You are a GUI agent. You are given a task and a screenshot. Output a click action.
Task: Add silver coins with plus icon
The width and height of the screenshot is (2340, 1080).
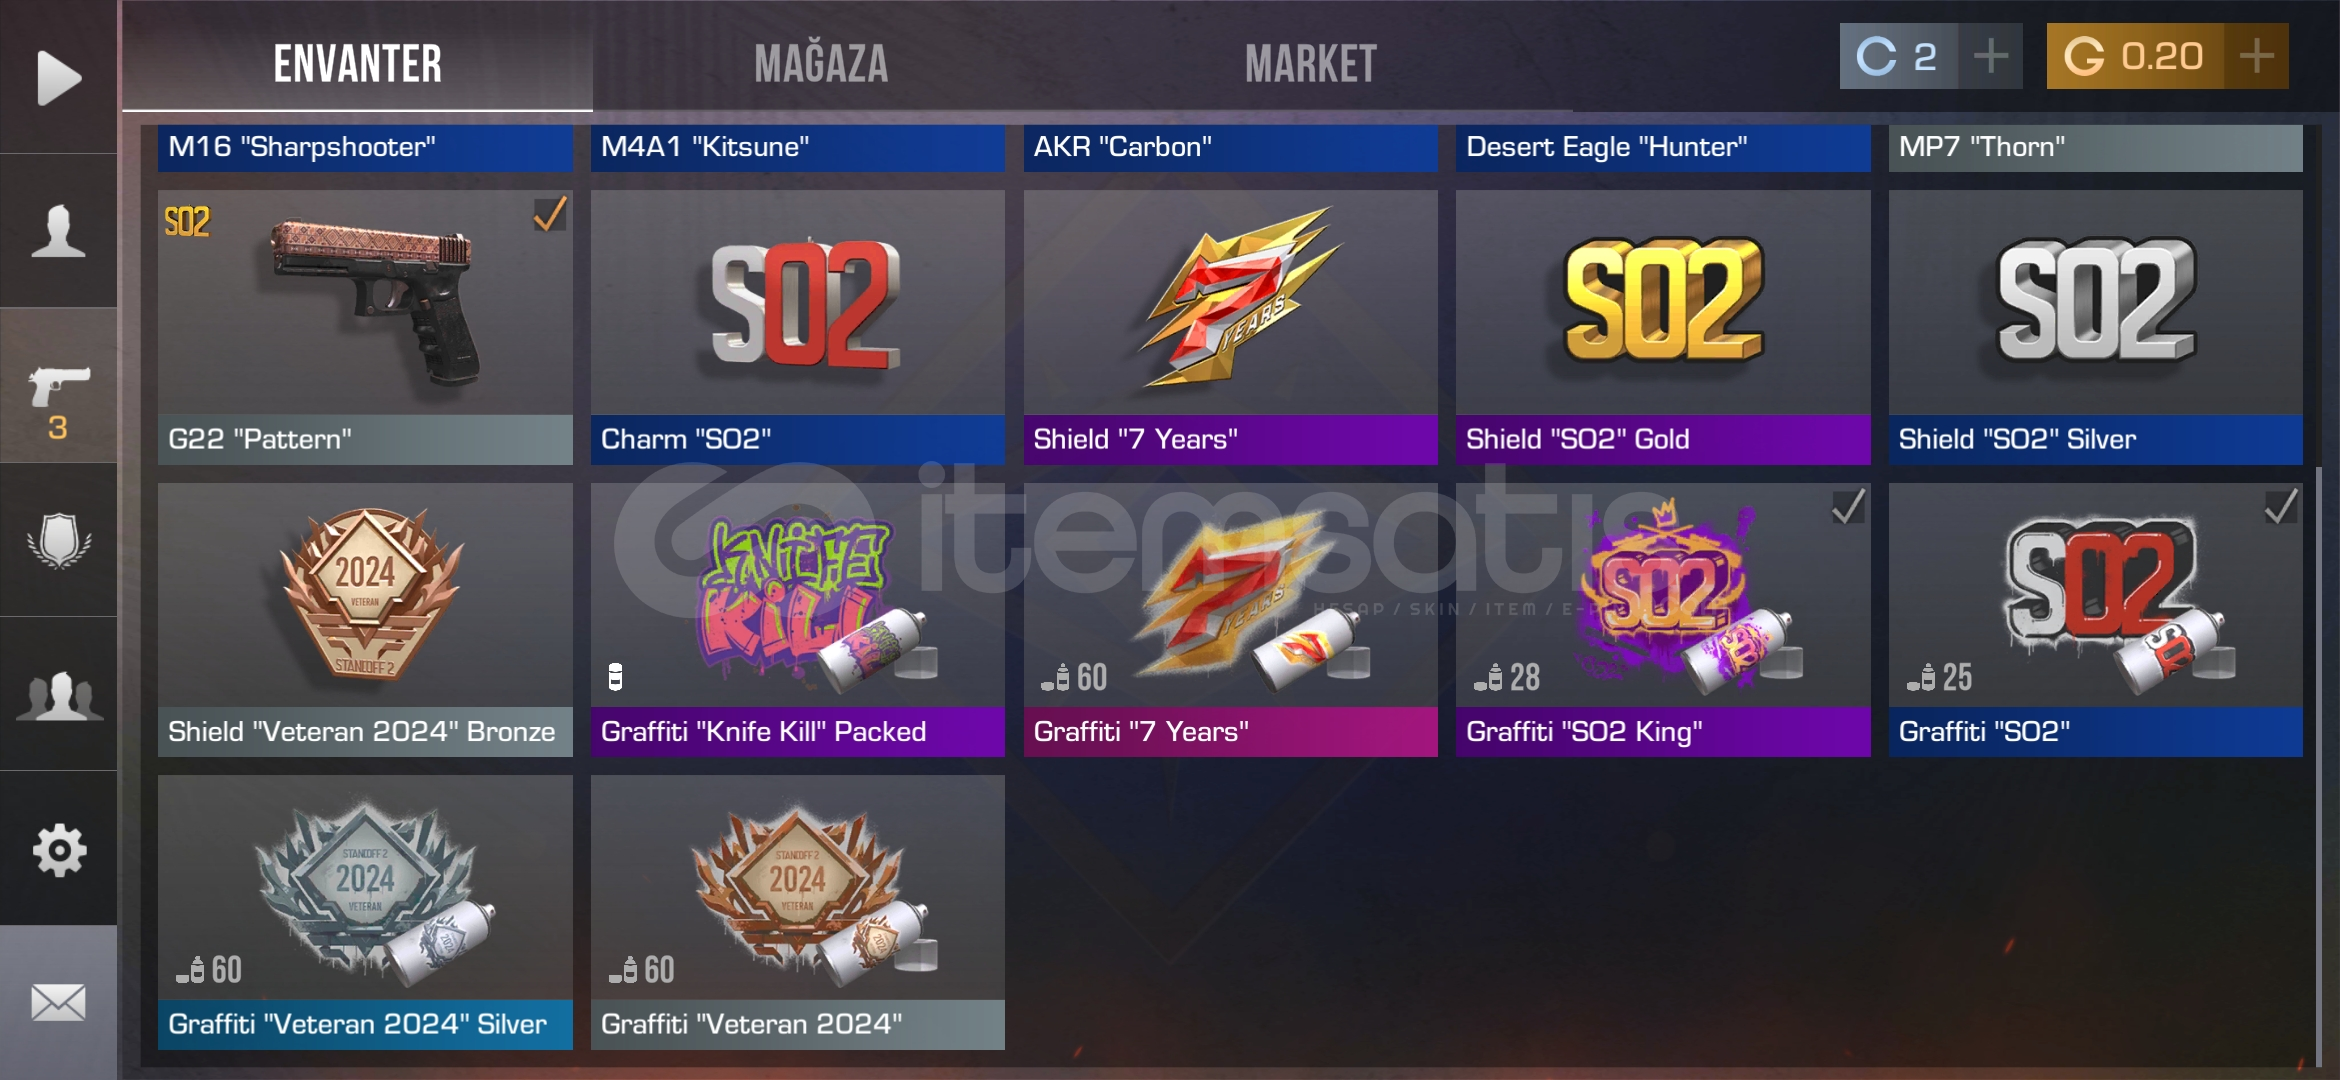pyautogui.click(x=1990, y=56)
